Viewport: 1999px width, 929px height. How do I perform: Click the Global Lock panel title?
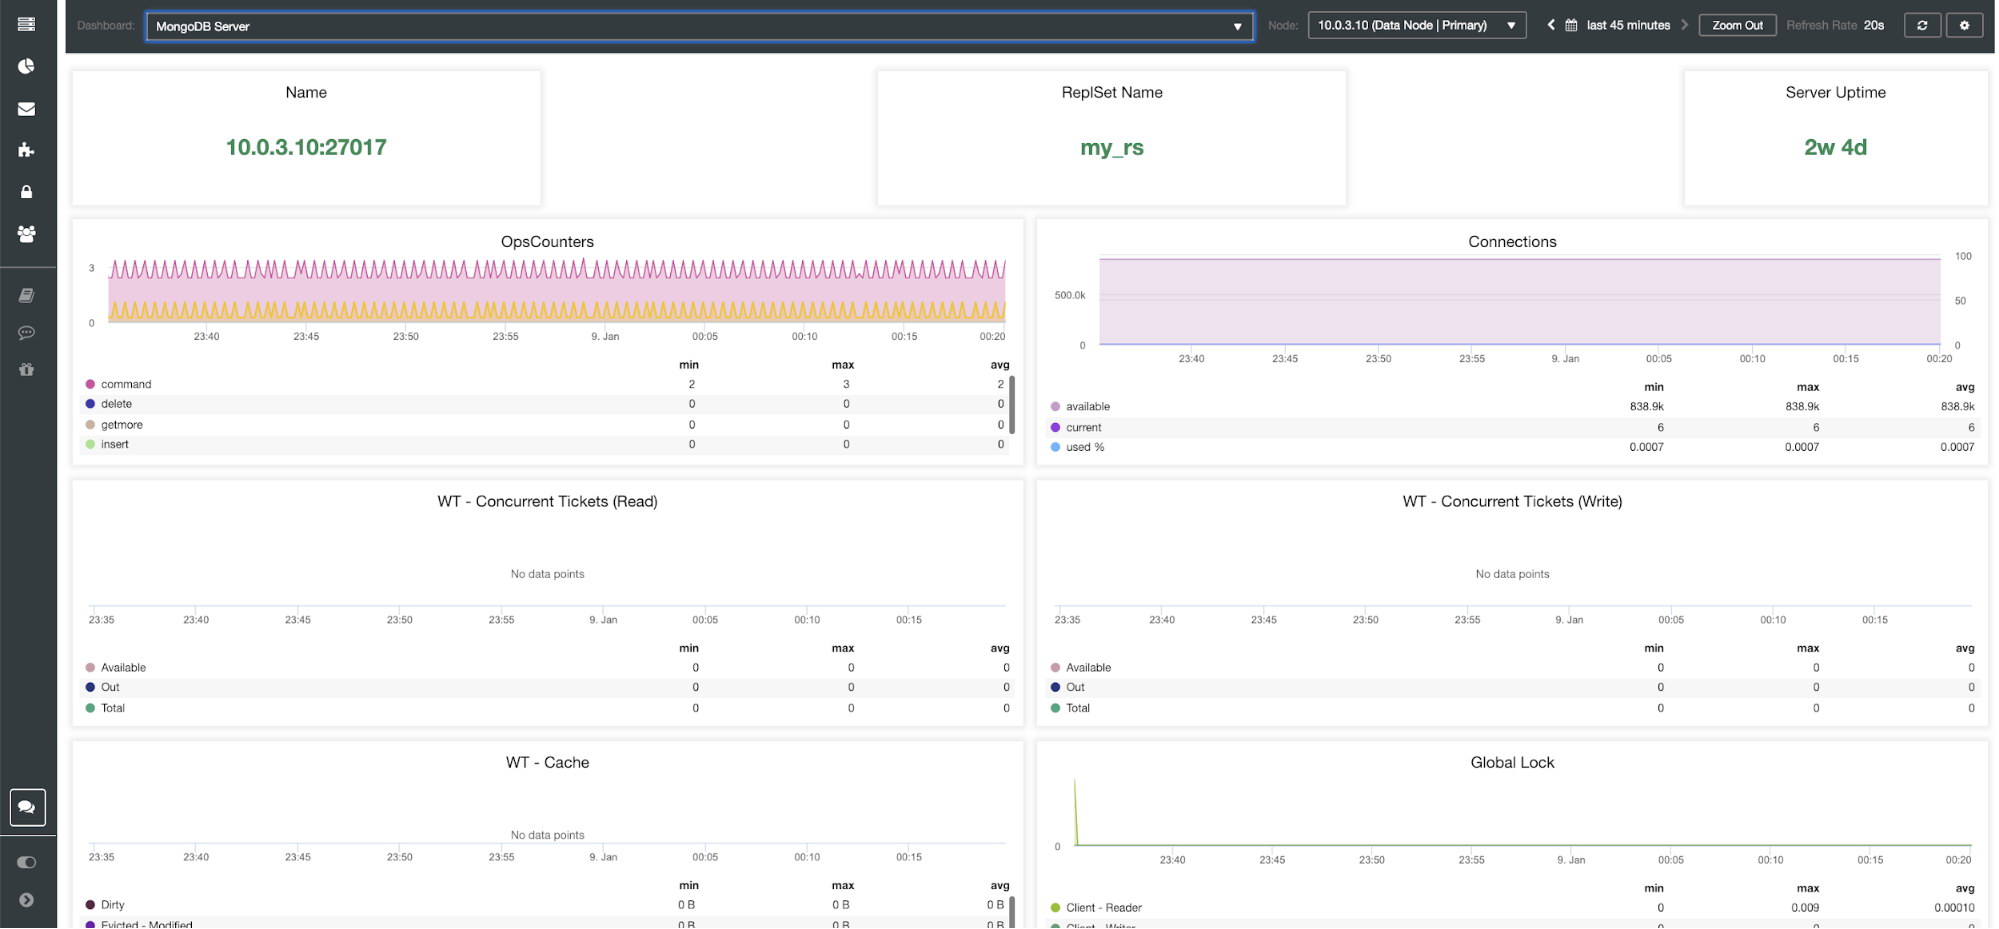1512,763
